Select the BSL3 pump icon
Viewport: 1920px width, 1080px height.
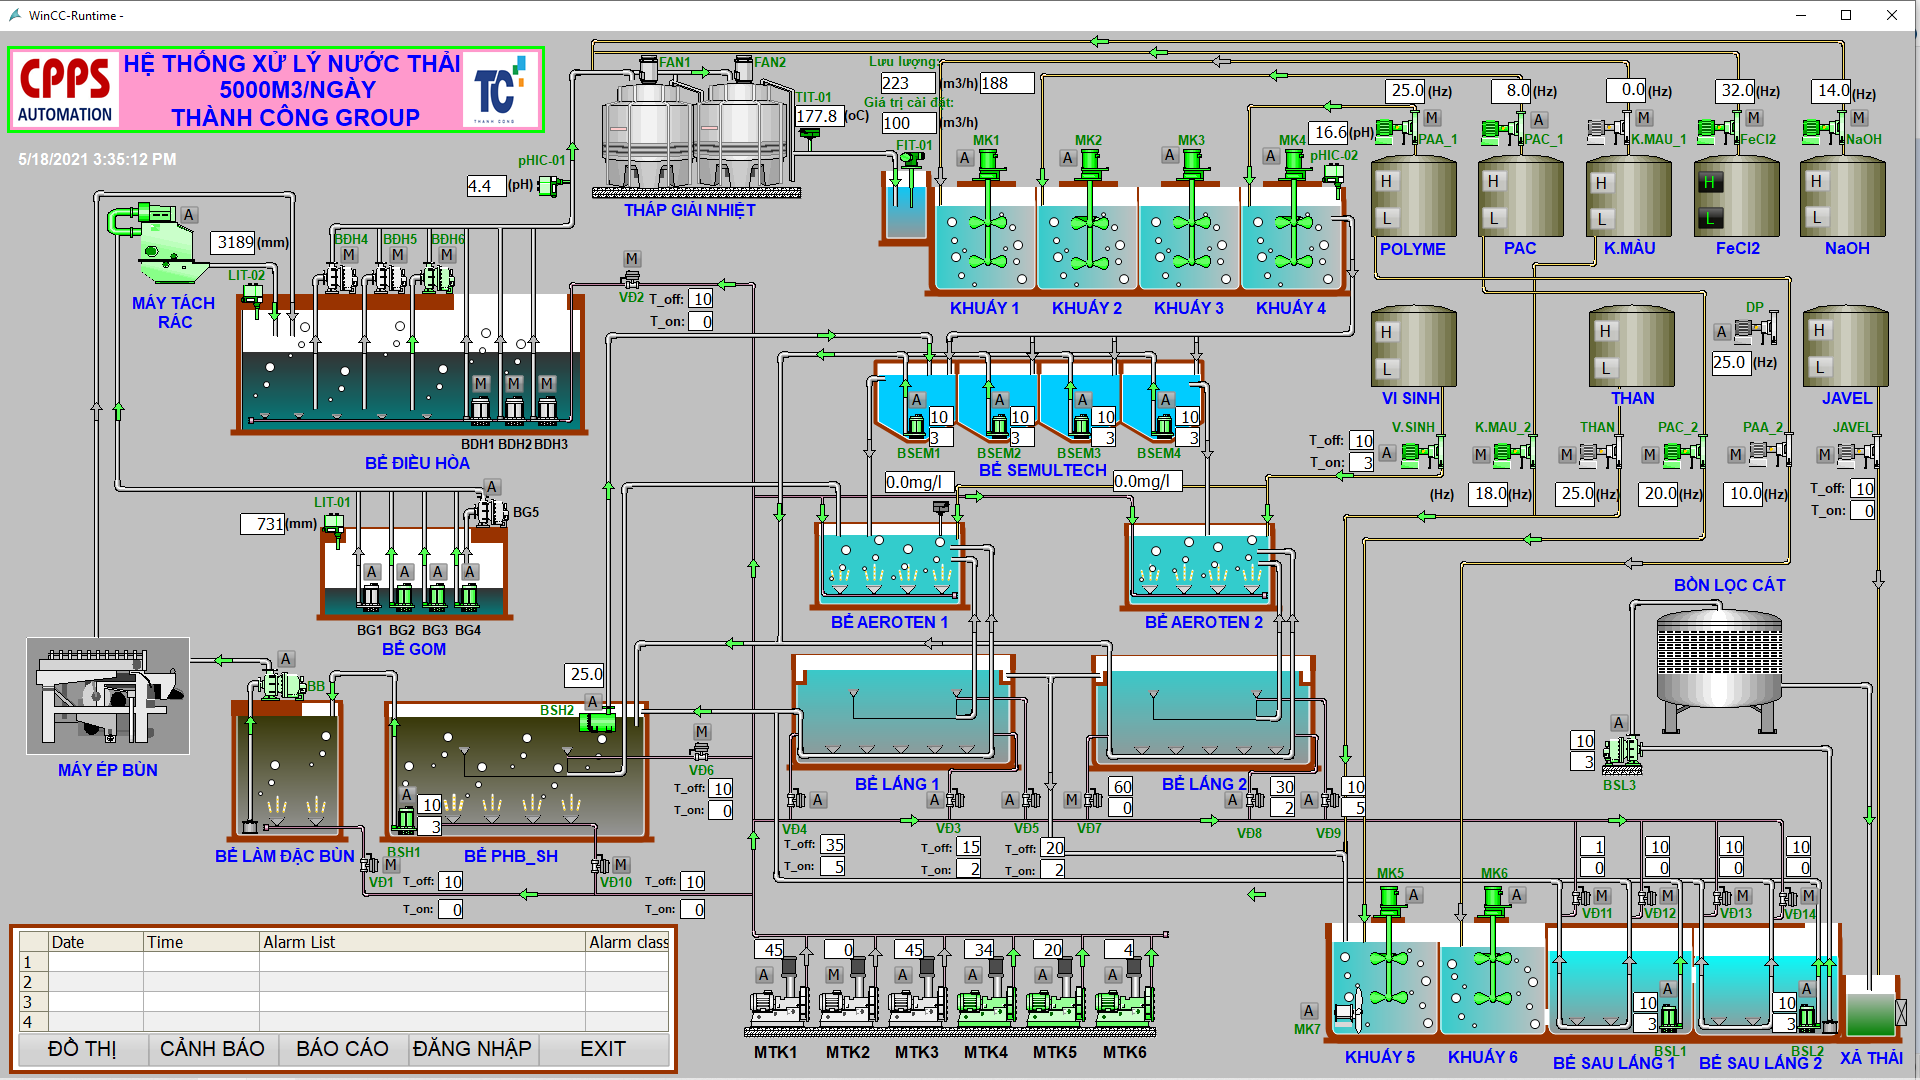point(1620,752)
